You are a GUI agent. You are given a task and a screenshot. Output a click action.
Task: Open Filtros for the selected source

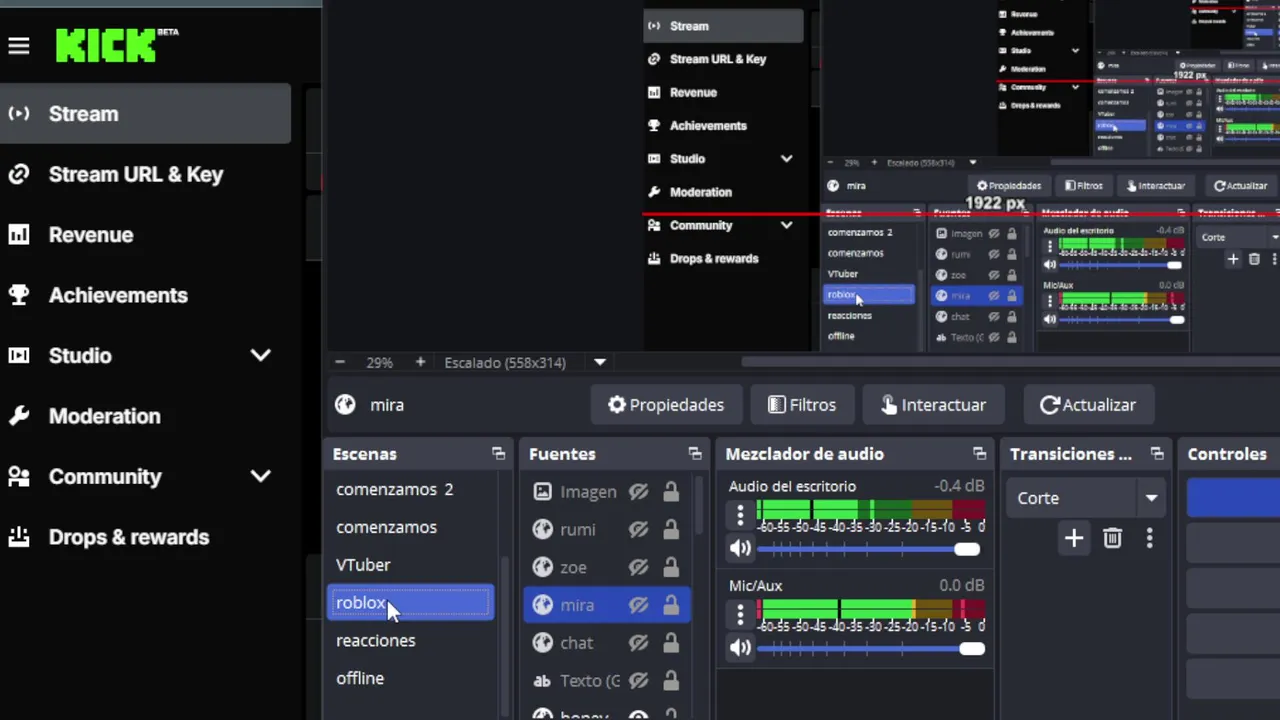[x=802, y=405]
